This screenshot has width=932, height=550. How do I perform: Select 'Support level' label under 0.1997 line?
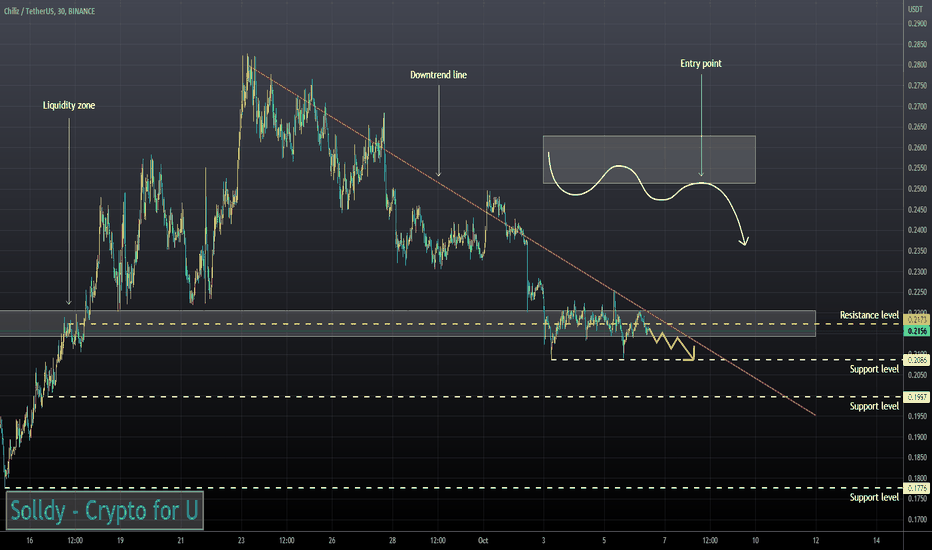click(x=874, y=406)
